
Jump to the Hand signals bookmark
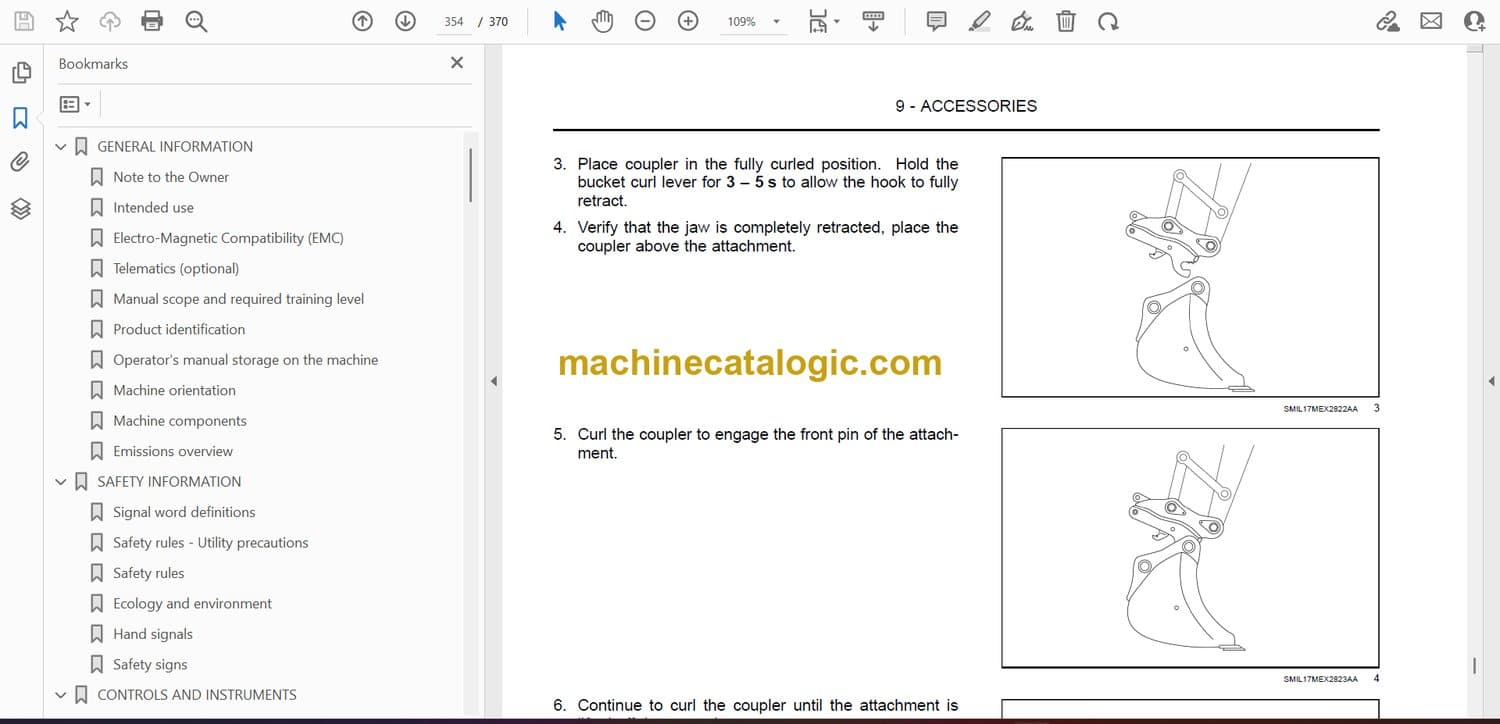[152, 634]
